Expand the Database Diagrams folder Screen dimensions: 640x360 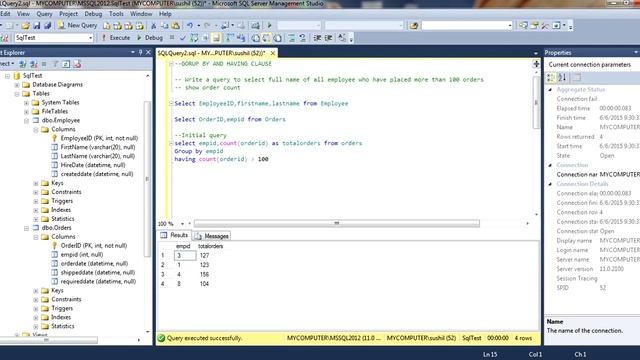click(x=17, y=85)
